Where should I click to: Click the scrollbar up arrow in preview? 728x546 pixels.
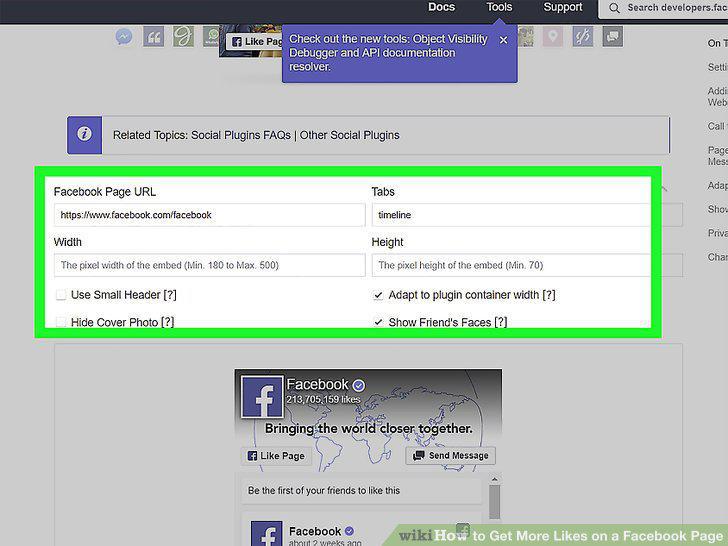[x=494, y=479]
